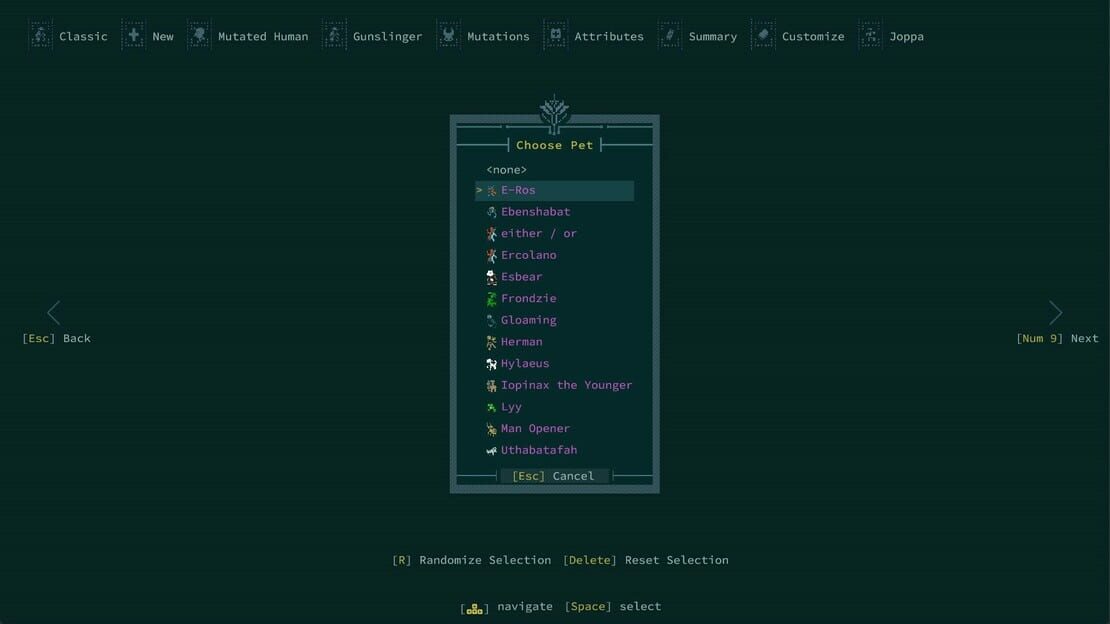Click the Gunslinger calling icon
The height and width of the screenshot is (624, 1110).
click(x=334, y=35)
